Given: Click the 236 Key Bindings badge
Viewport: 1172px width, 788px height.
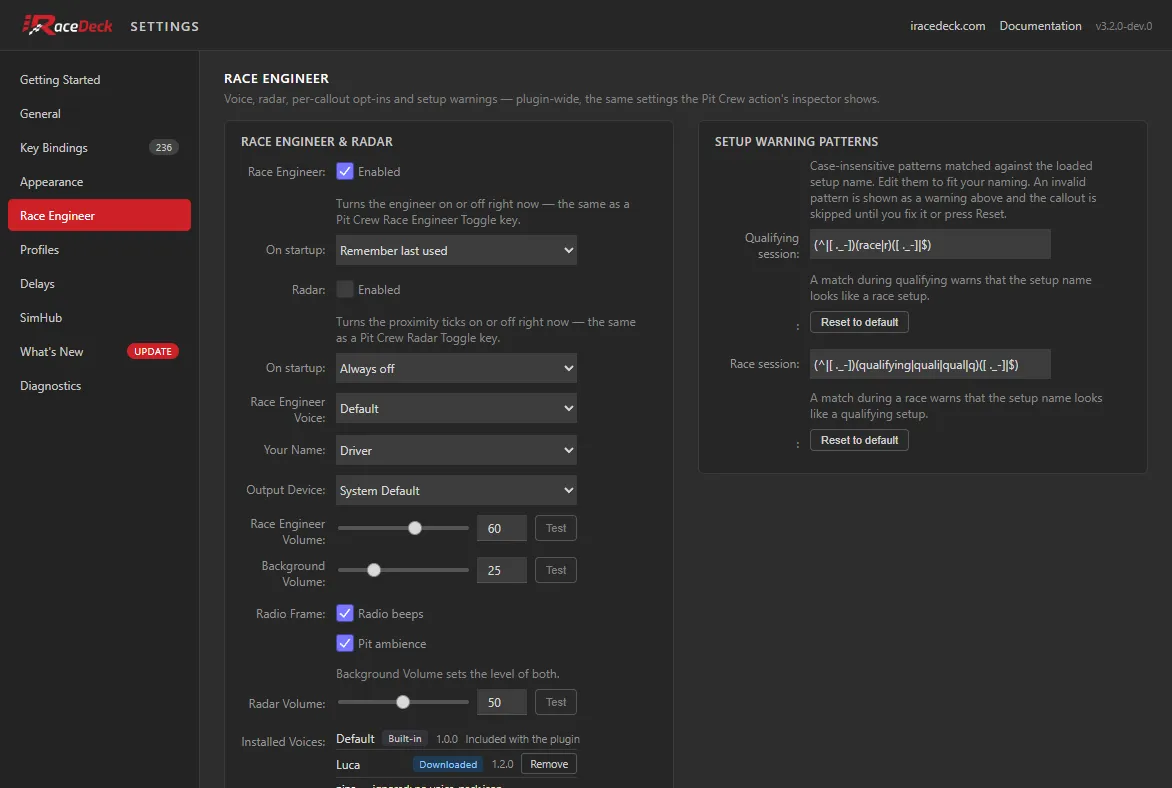Looking at the screenshot, I should click(164, 147).
